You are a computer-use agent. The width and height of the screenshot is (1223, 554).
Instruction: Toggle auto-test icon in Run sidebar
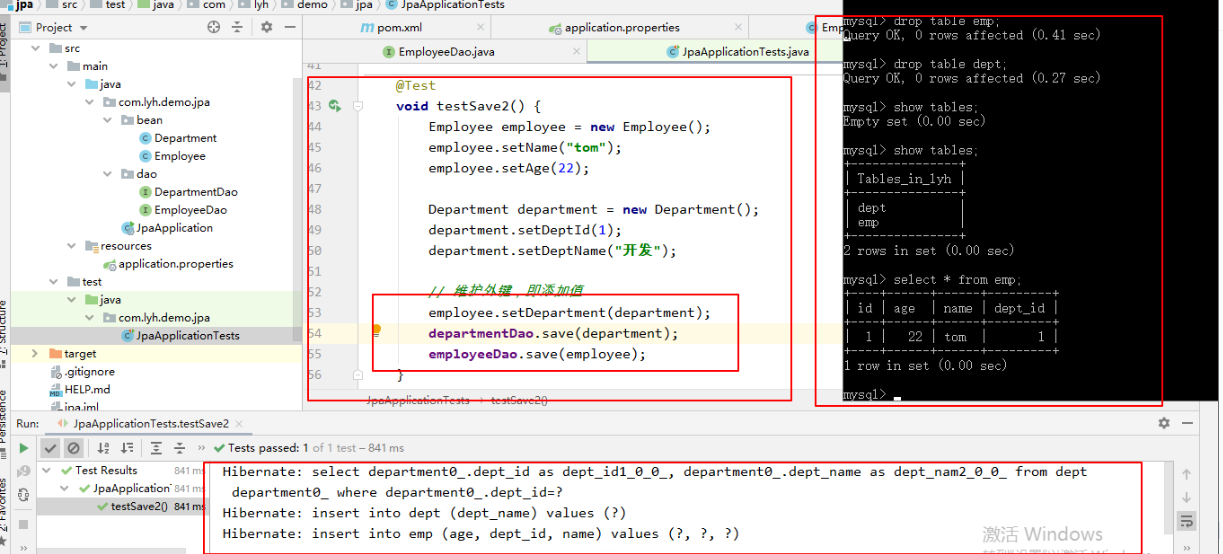tap(22, 494)
